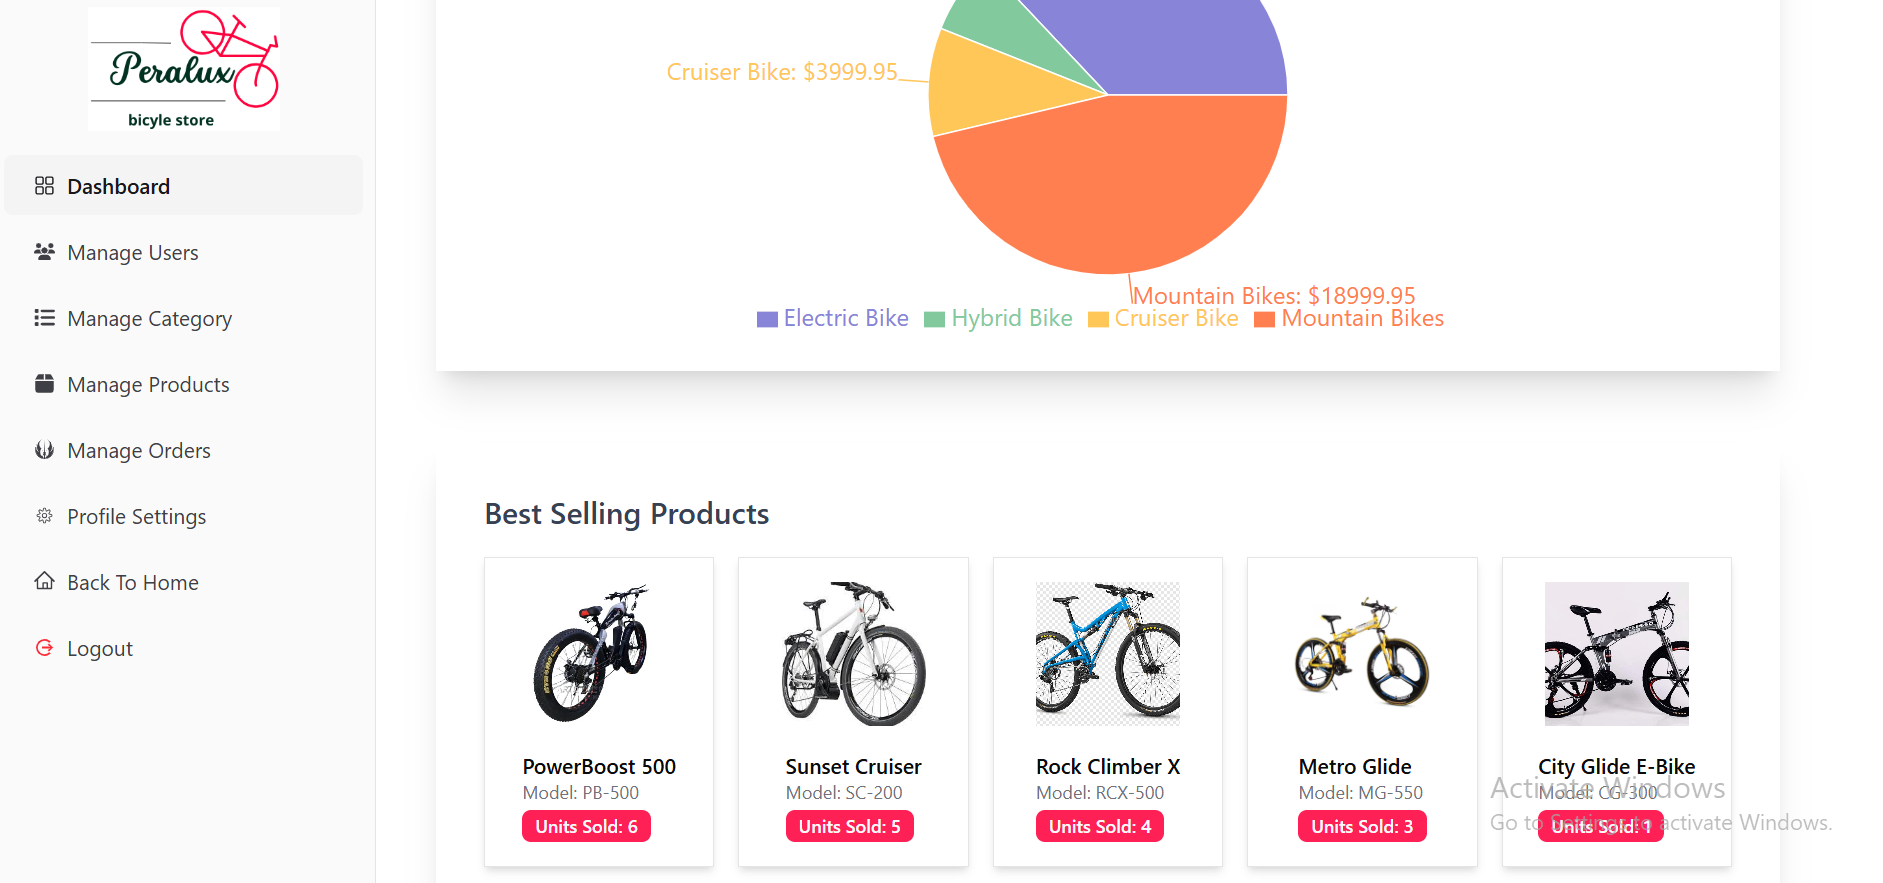
Task: Open the Manage Orders menu item
Action: click(139, 451)
